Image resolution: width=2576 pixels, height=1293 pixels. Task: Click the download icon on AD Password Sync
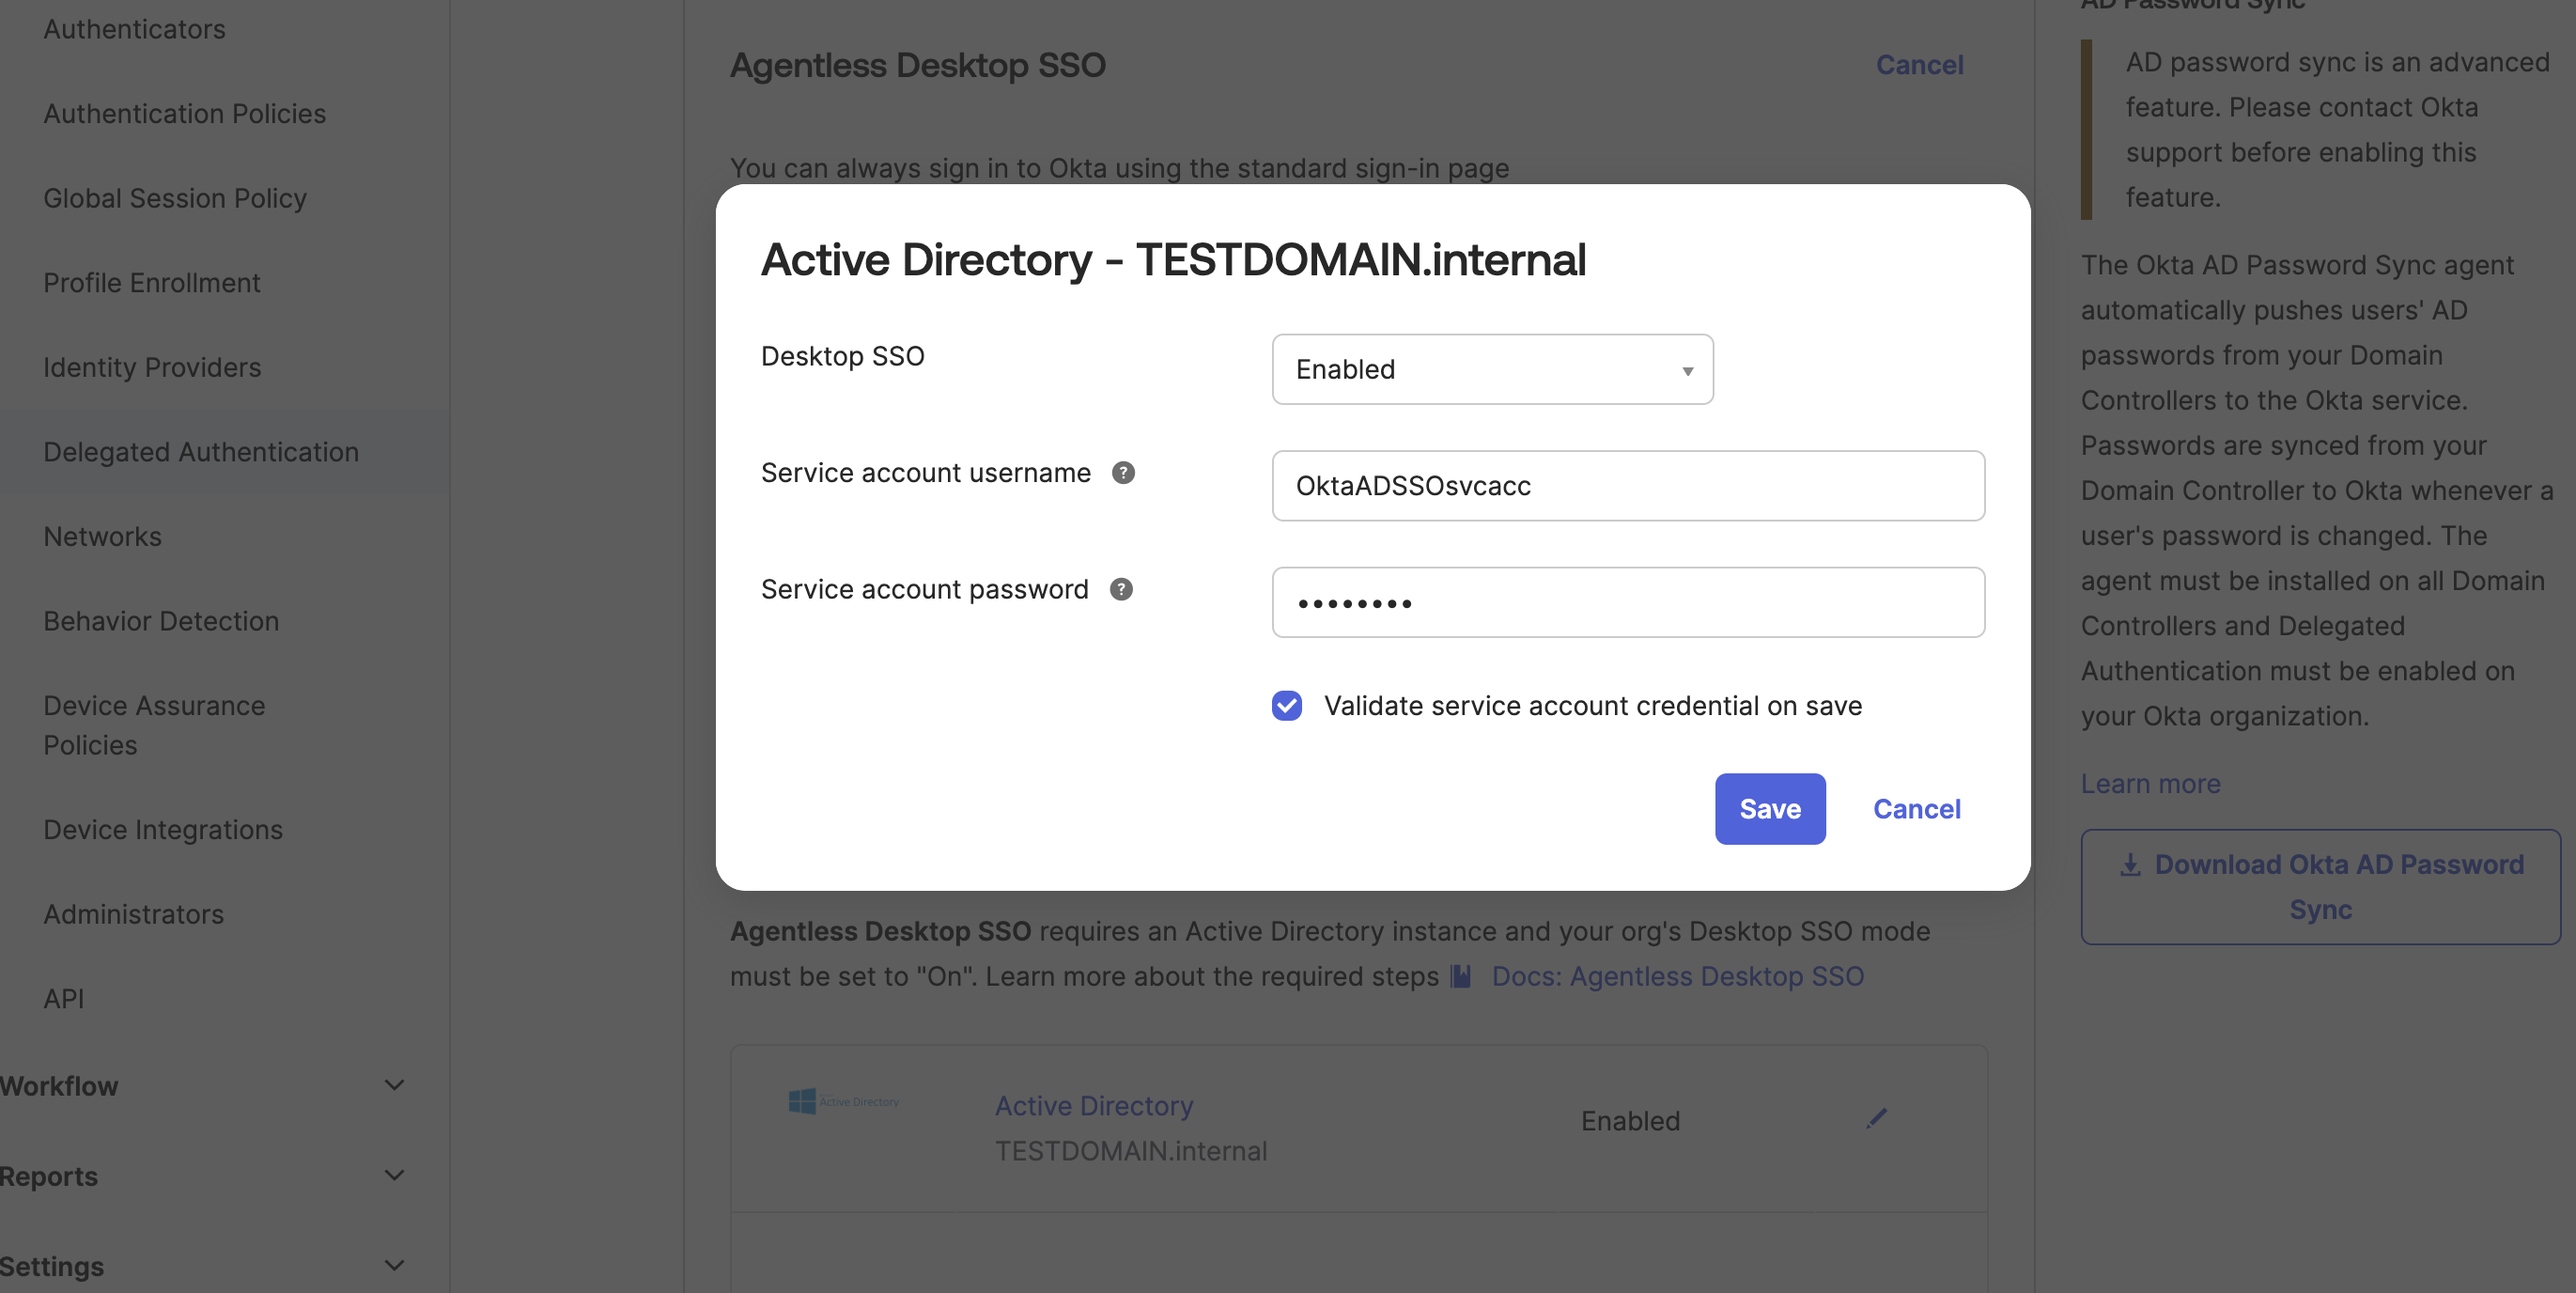click(2130, 864)
